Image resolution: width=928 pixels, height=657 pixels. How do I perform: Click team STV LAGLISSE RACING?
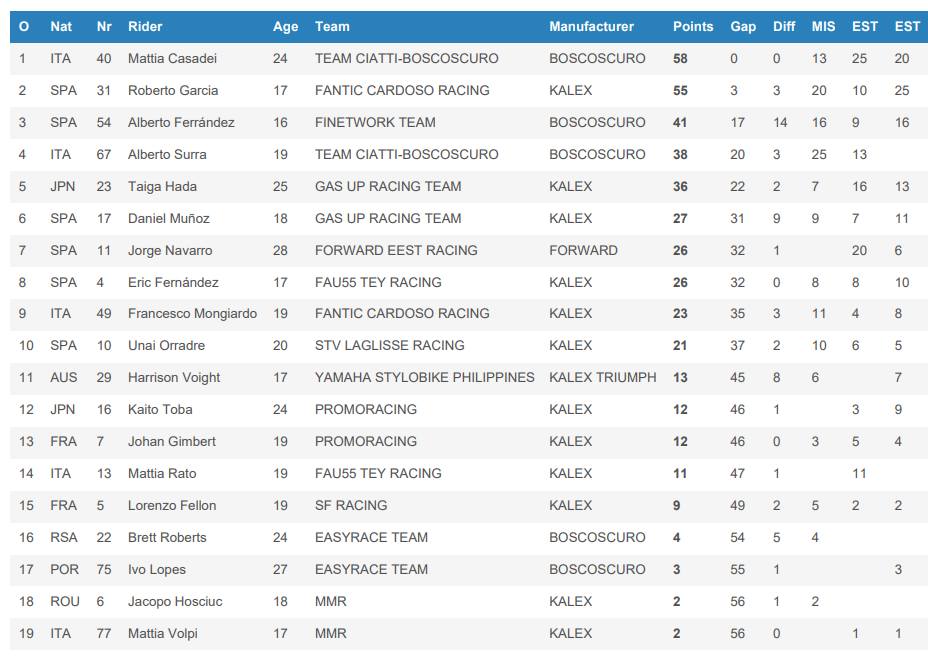(x=389, y=346)
